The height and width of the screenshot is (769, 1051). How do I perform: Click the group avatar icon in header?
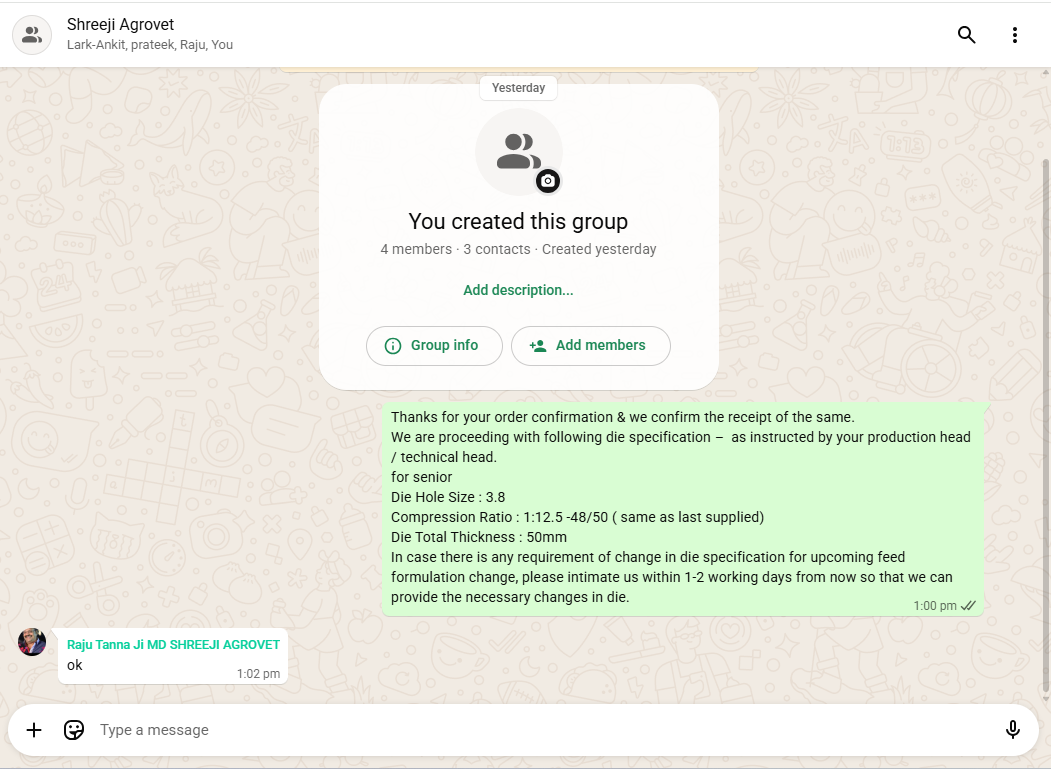[x=32, y=35]
